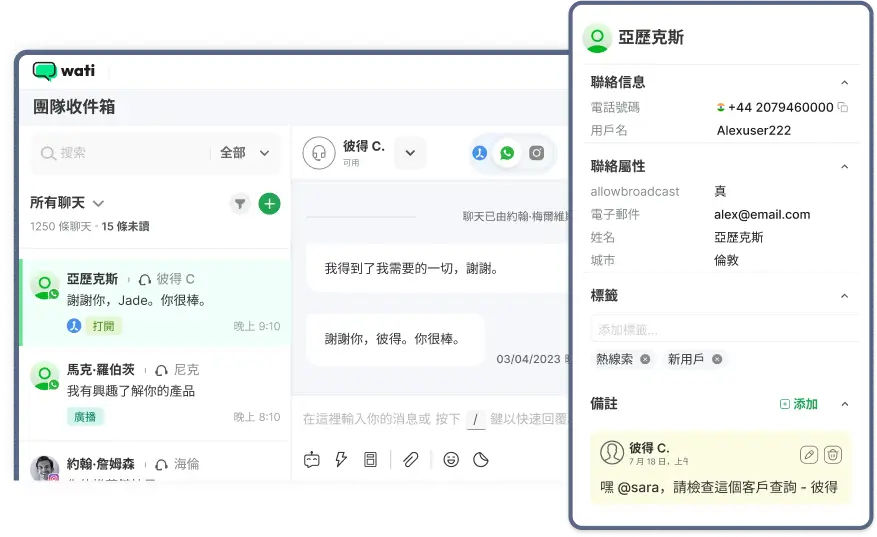Click username Alexuser222
This screenshot has height=537, width=877.
coord(753,130)
